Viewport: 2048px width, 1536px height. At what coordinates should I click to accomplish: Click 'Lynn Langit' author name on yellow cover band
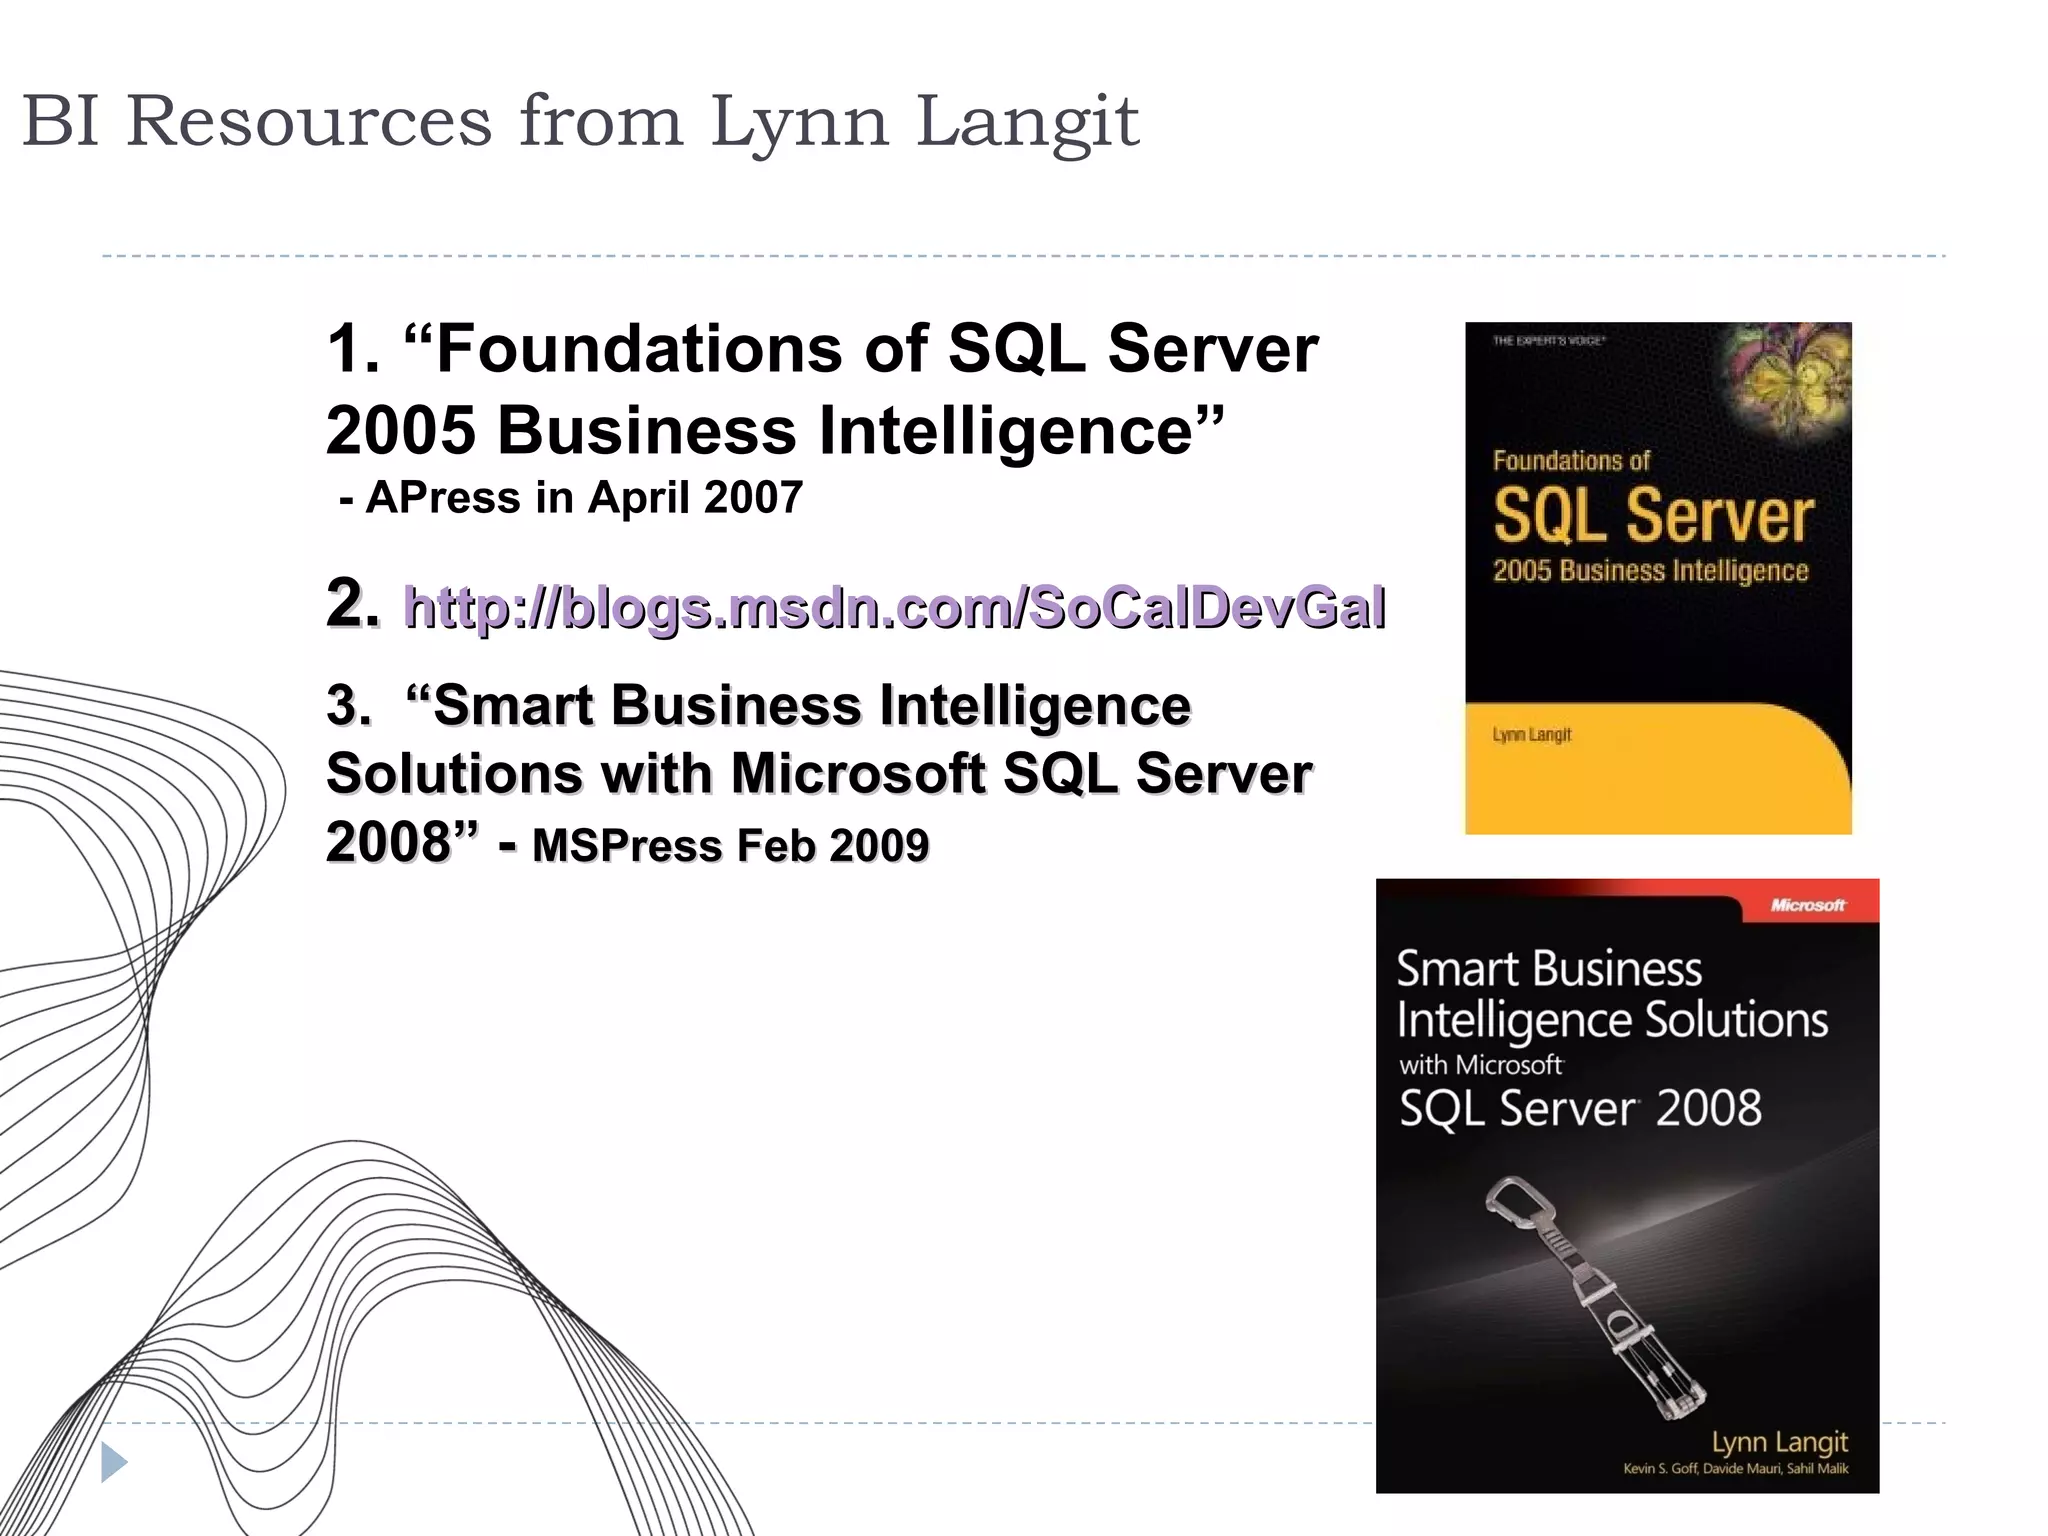pyautogui.click(x=1532, y=735)
